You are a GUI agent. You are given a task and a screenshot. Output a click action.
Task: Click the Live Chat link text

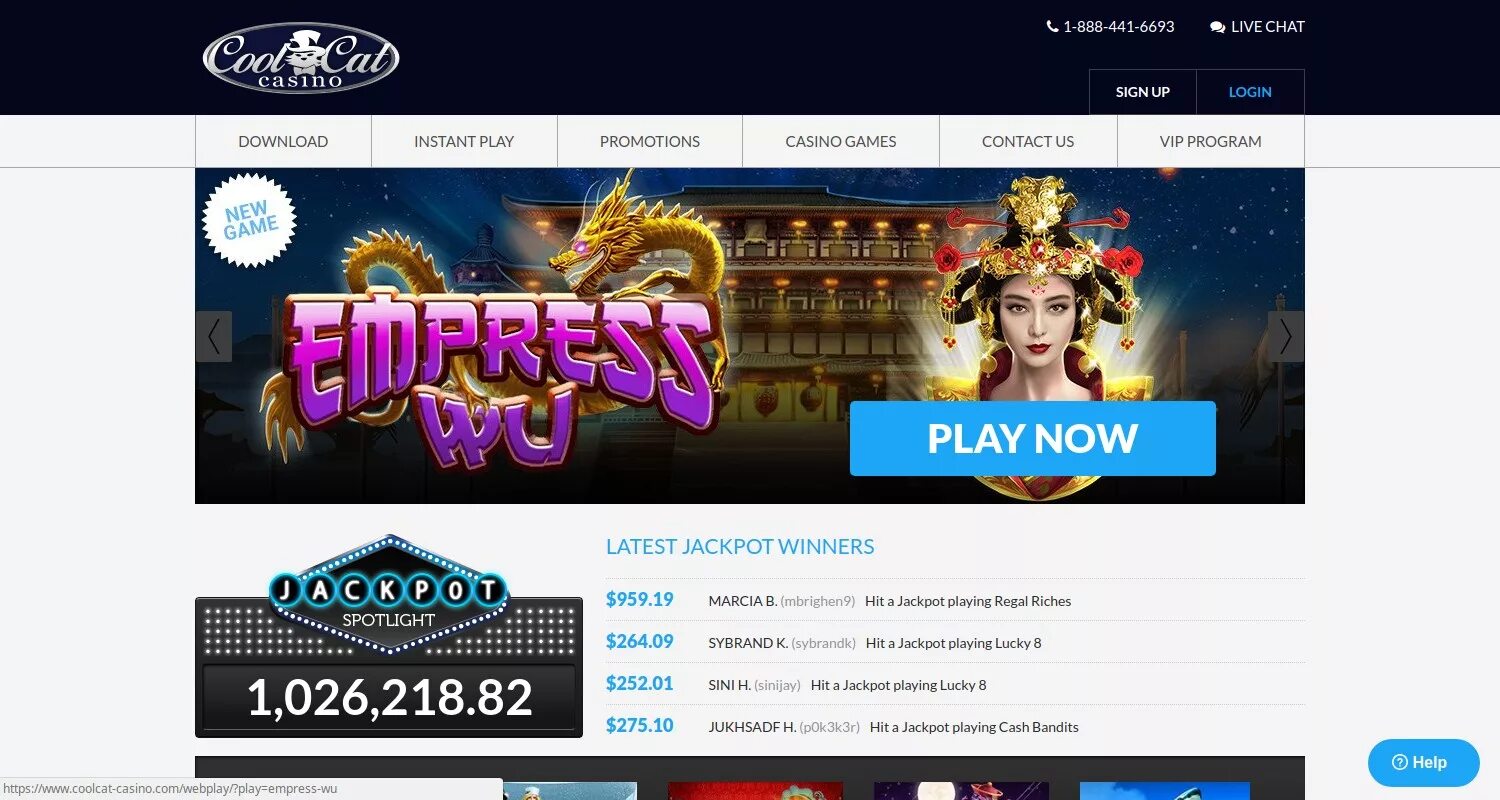pyautogui.click(x=1268, y=27)
